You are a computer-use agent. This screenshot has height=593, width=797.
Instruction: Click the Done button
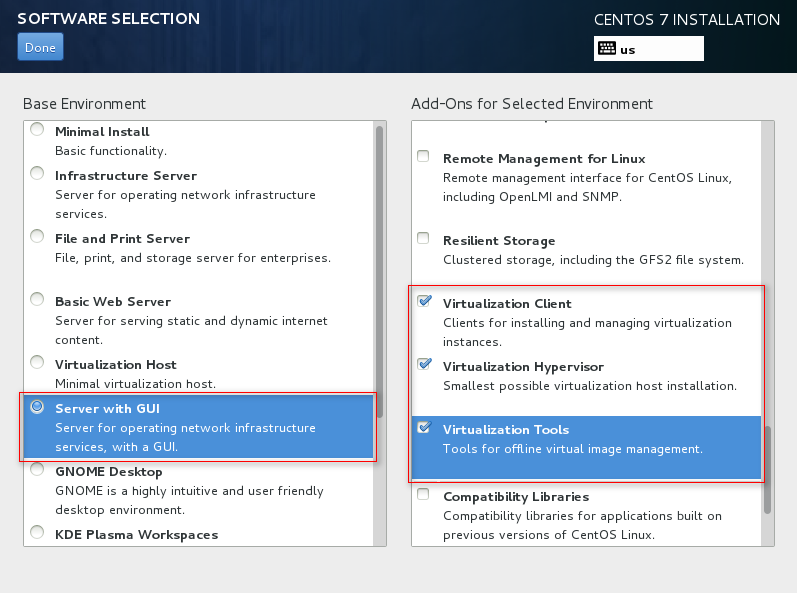(x=40, y=47)
